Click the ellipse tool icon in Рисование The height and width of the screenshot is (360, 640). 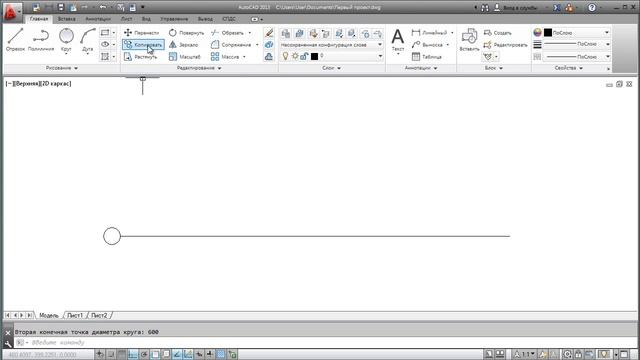point(105,44)
